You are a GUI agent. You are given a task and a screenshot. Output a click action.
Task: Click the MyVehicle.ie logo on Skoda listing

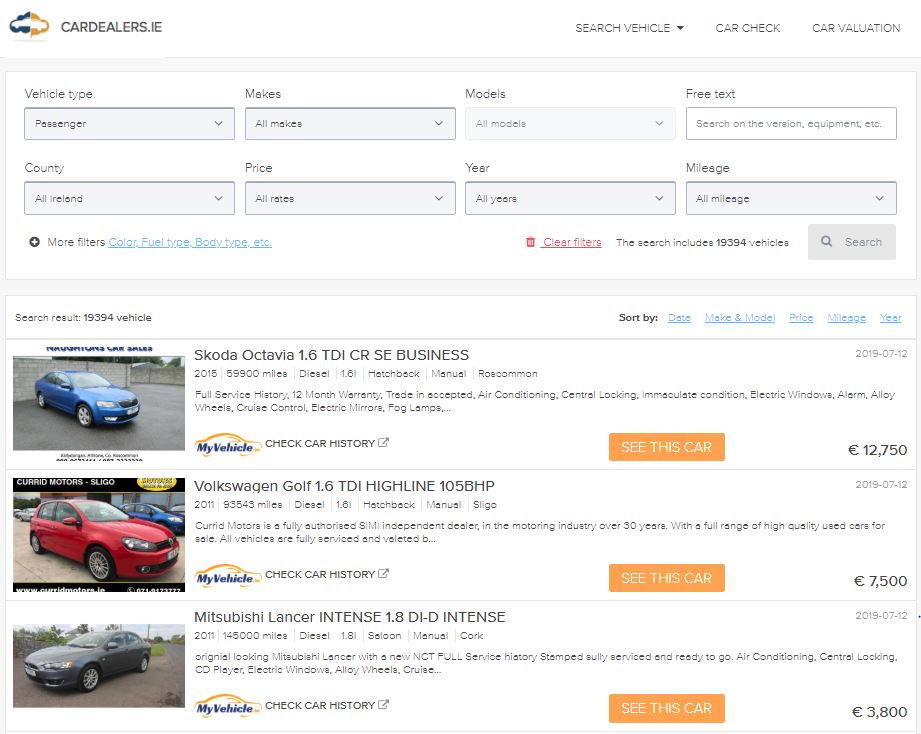[227, 444]
